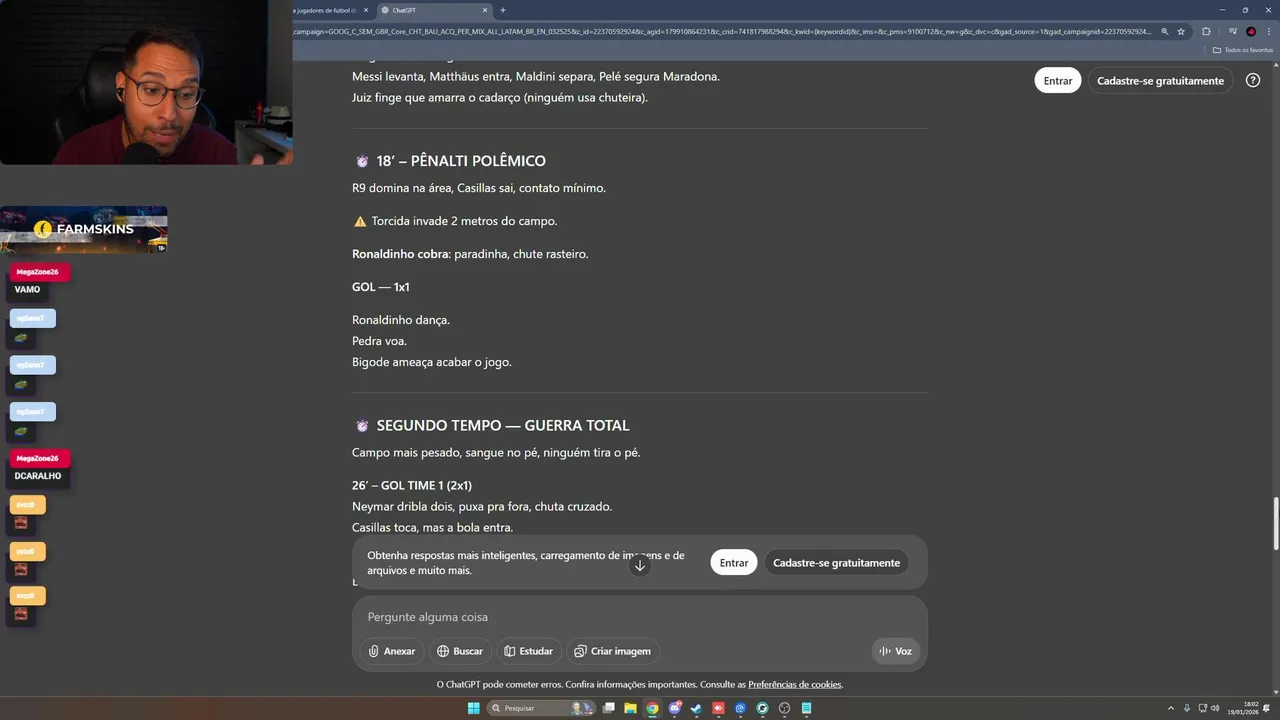1280x720 pixels.
Task: Open Steam from the taskbar
Action: pyautogui.click(x=696, y=708)
